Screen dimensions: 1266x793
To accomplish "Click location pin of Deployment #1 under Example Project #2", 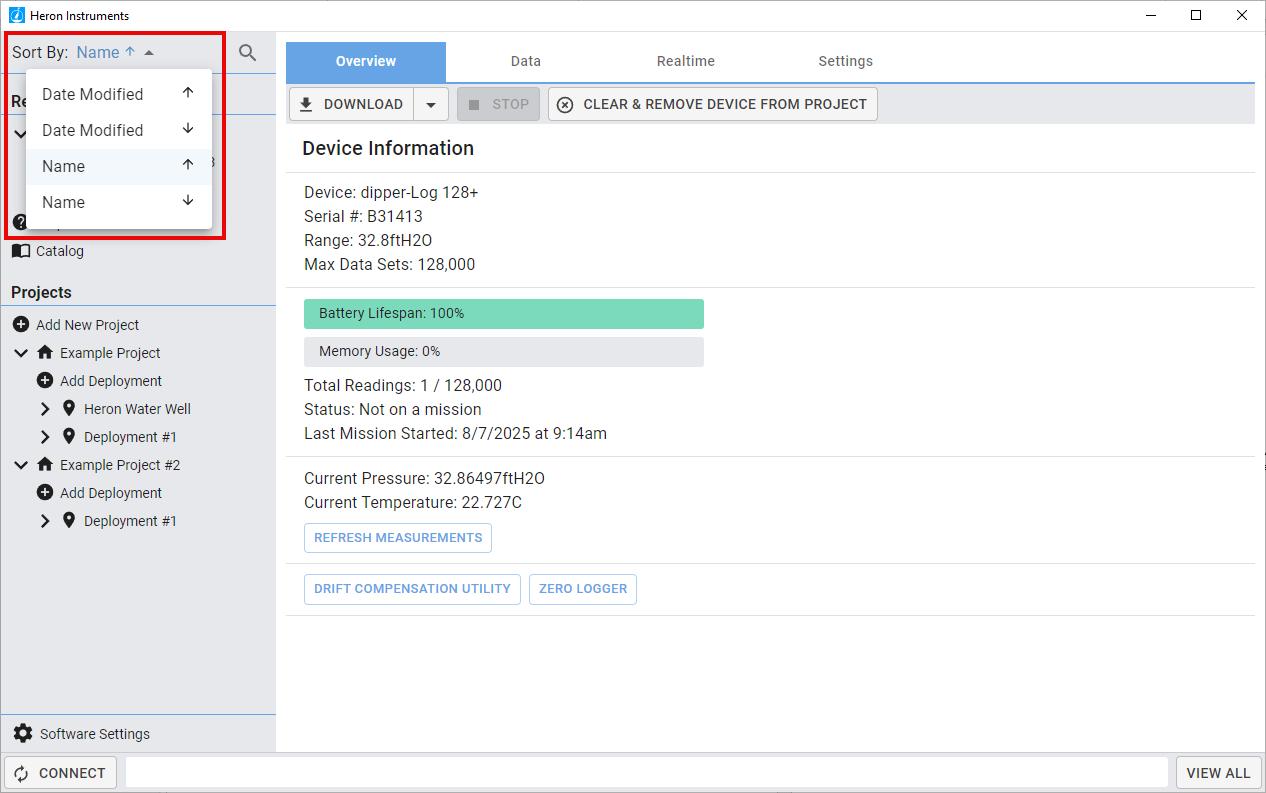I will (x=69, y=521).
